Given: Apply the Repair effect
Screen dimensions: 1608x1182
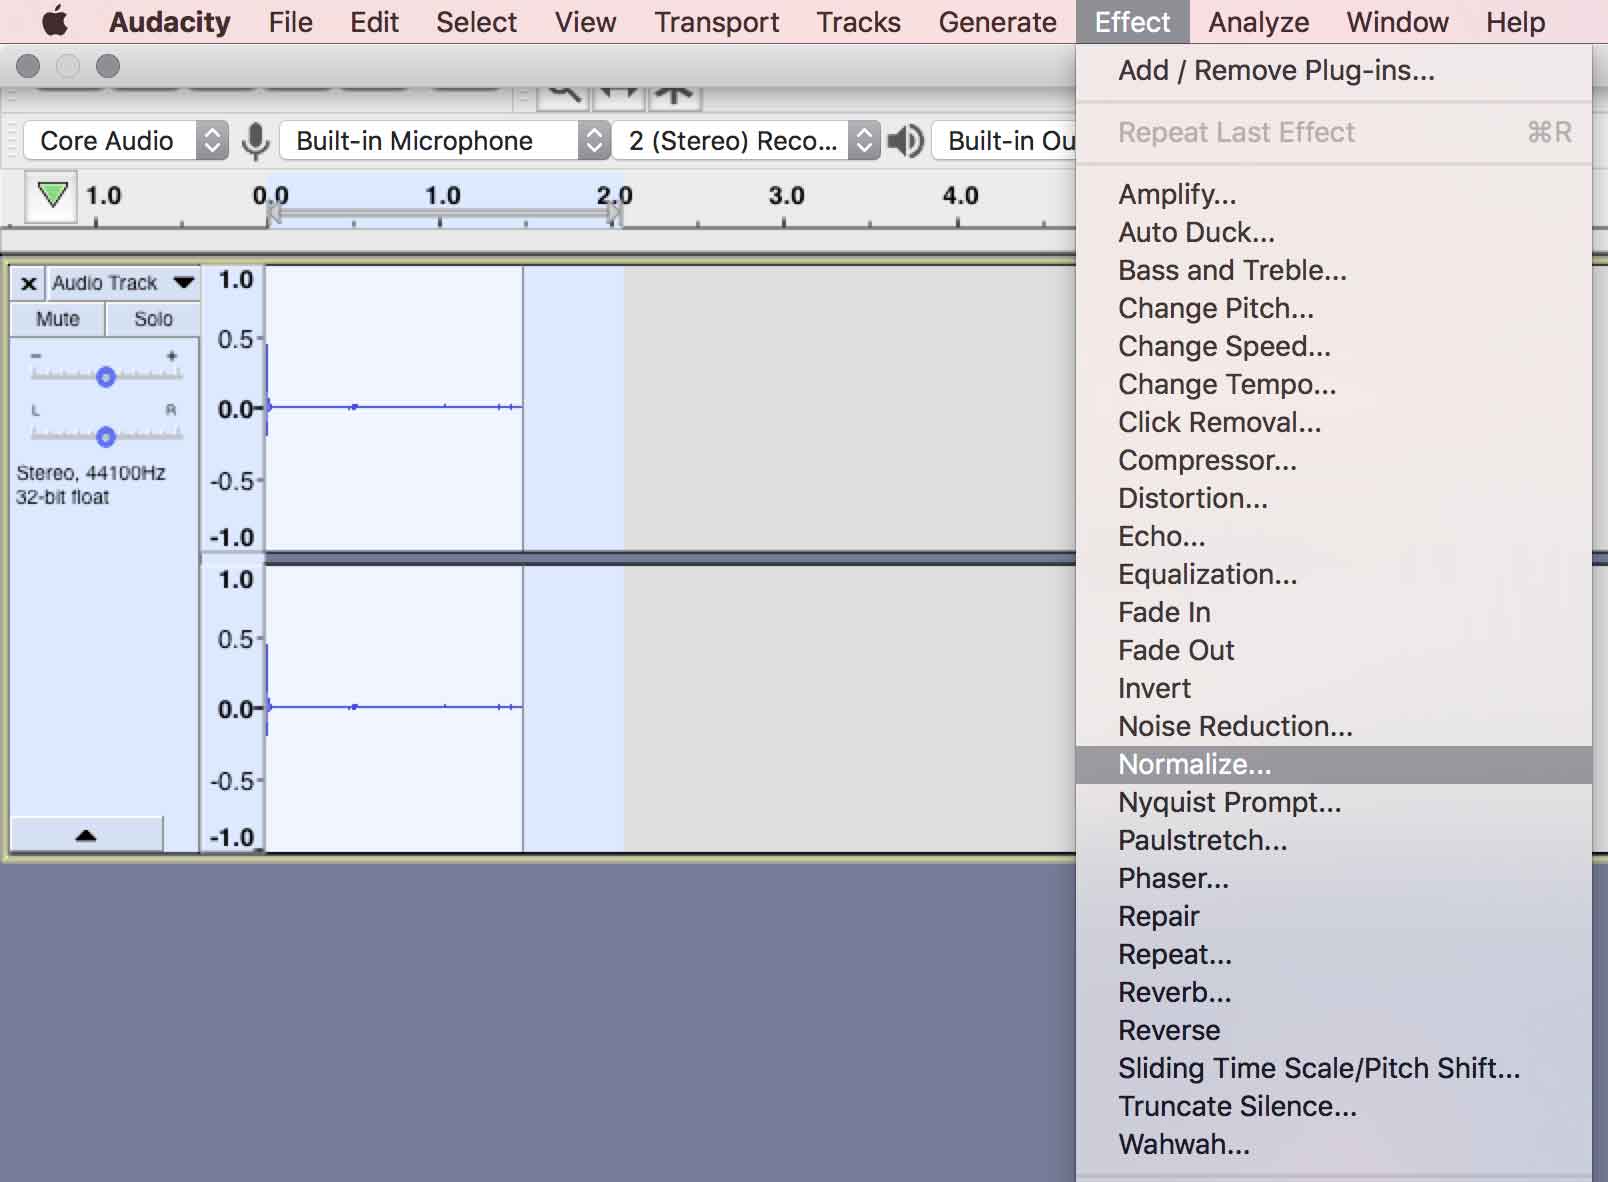Looking at the screenshot, I should tap(1333, 916).
